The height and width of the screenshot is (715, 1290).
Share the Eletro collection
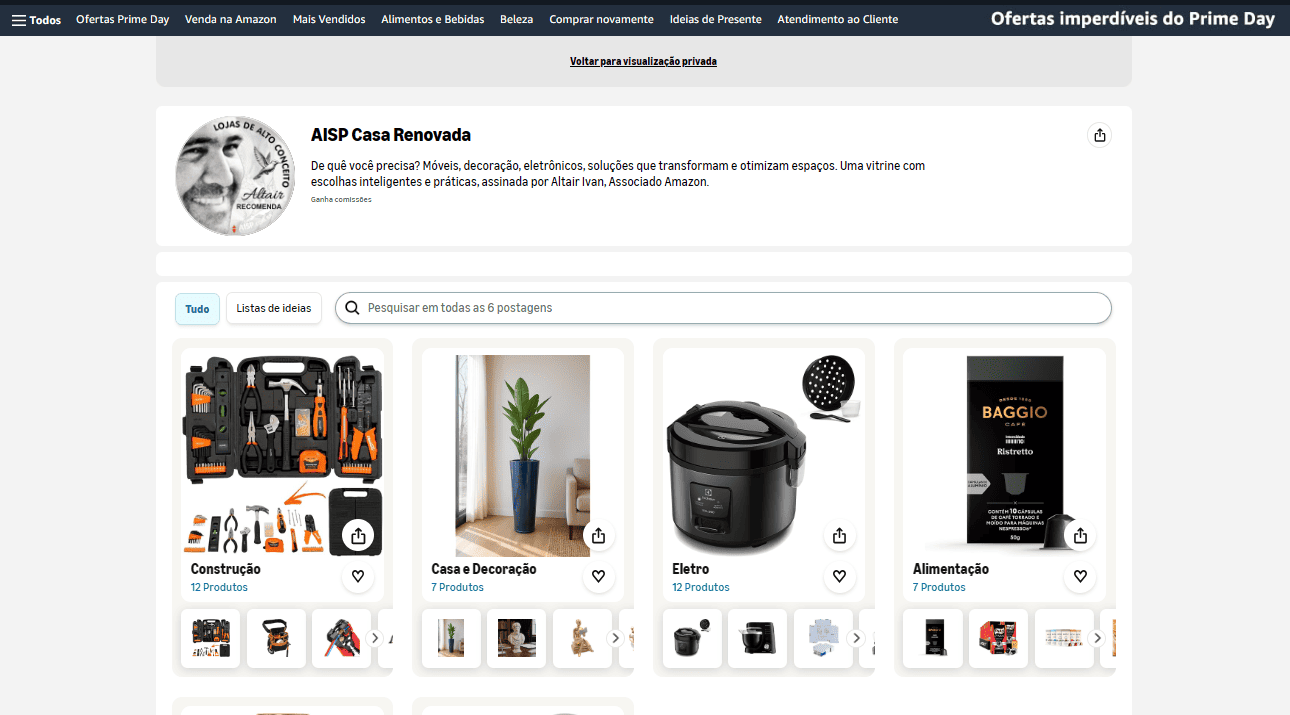click(x=839, y=535)
